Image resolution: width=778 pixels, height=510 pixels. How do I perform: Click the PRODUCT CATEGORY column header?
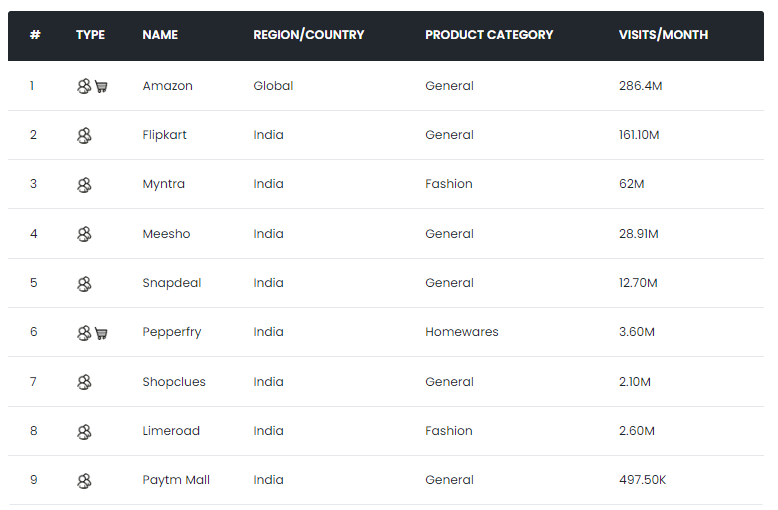pos(488,35)
